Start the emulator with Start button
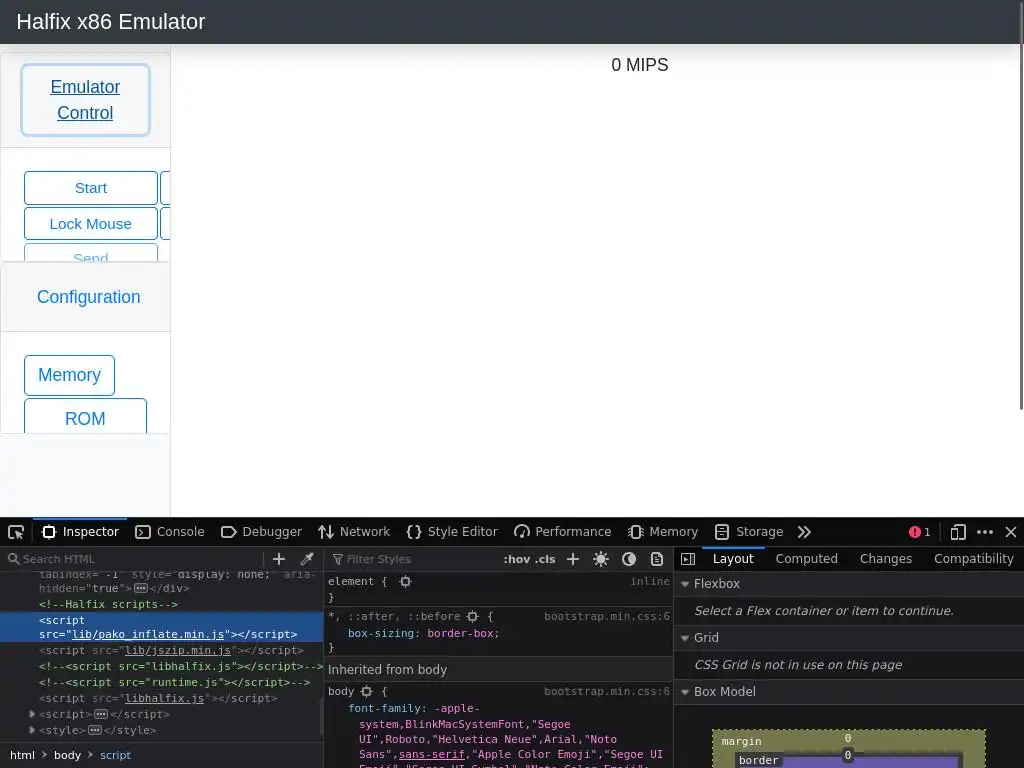Image resolution: width=1024 pixels, height=768 pixels. pyautogui.click(x=91, y=188)
